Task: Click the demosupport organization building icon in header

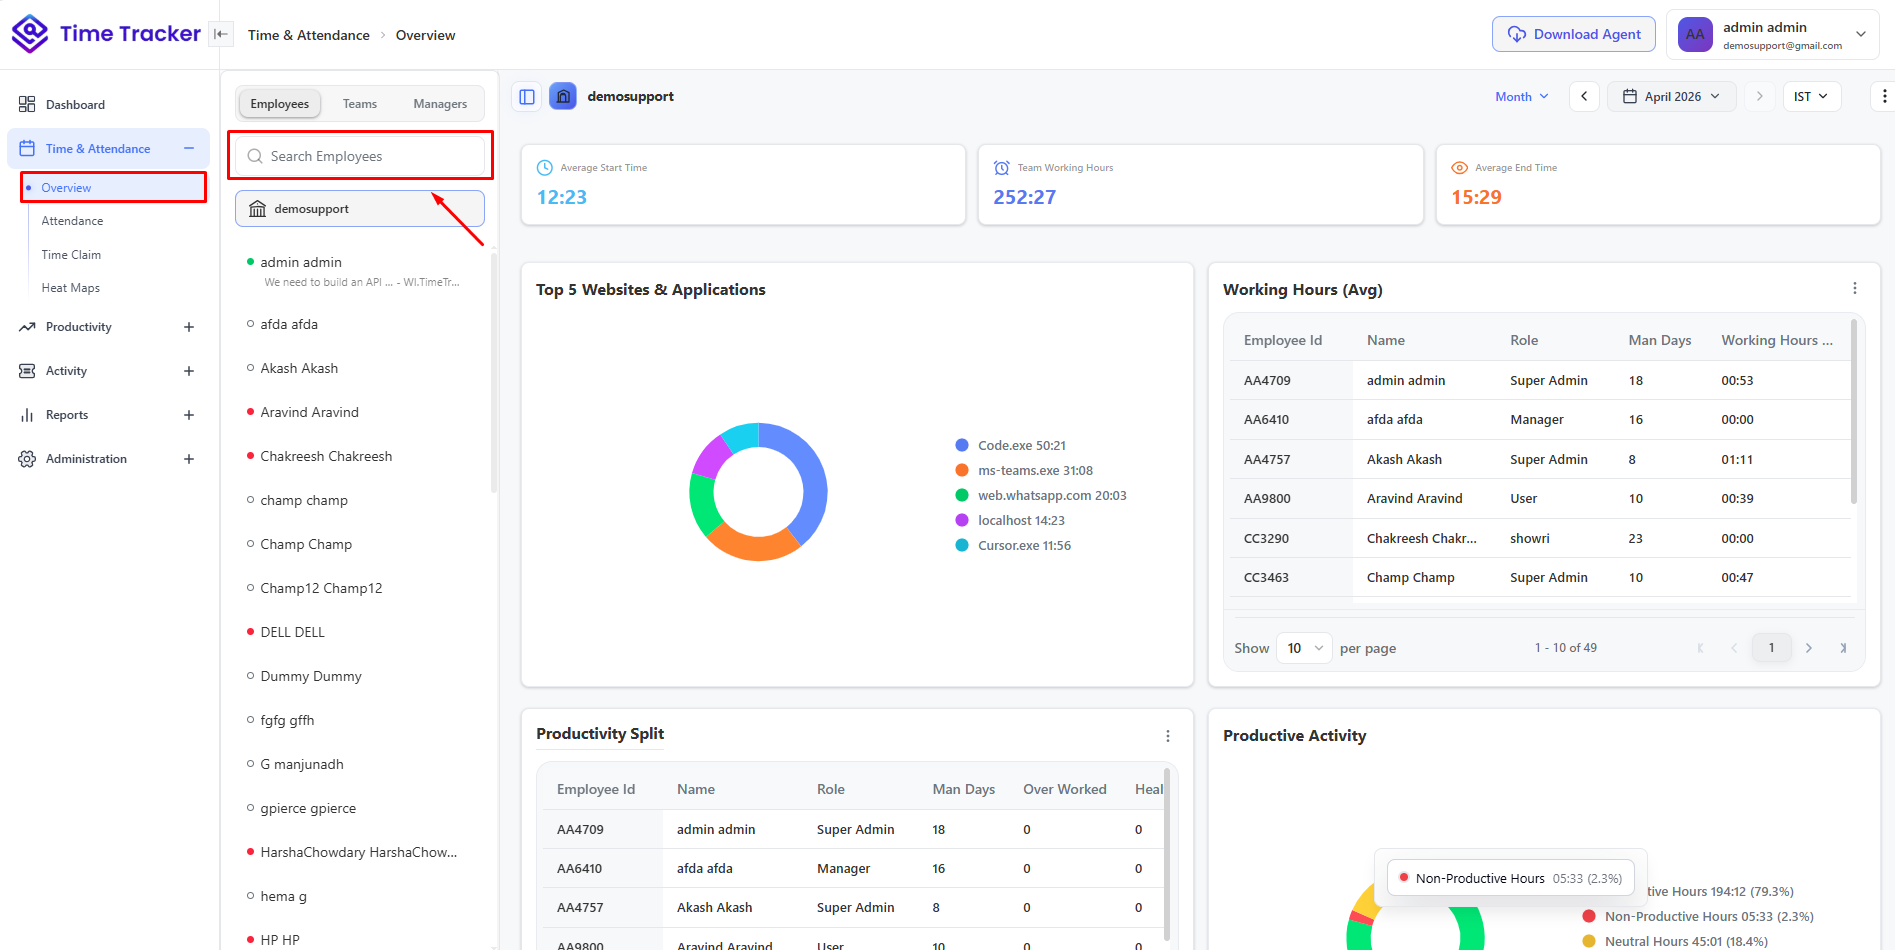Action: click(x=563, y=97)
